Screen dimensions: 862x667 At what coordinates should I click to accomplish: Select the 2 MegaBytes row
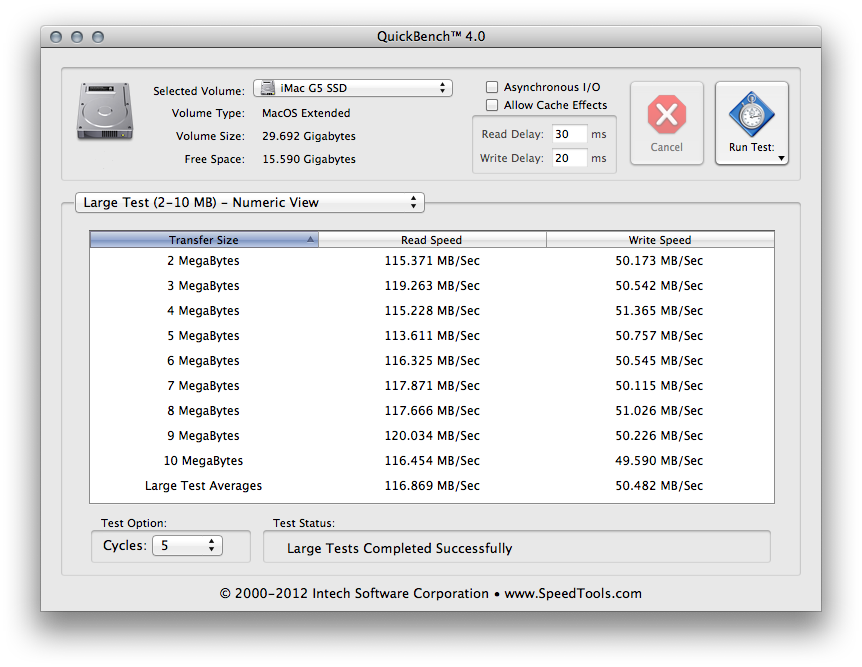(432, 261)
